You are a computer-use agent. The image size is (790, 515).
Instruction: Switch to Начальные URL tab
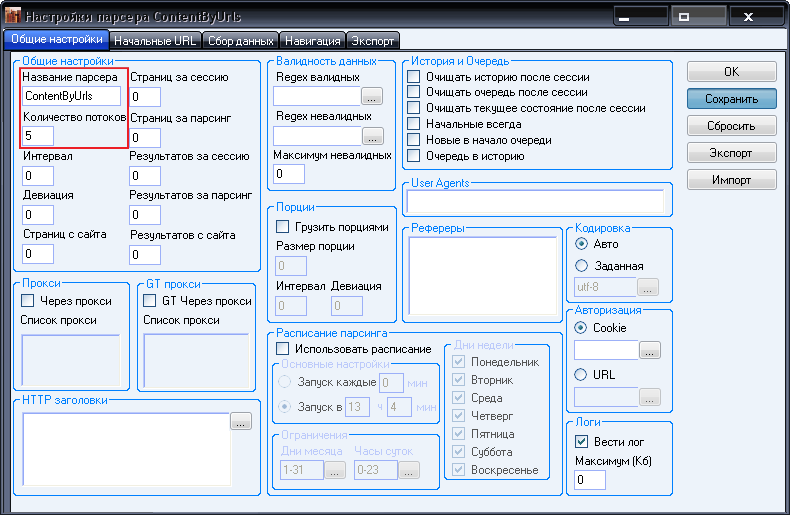[x=155, y=41]
